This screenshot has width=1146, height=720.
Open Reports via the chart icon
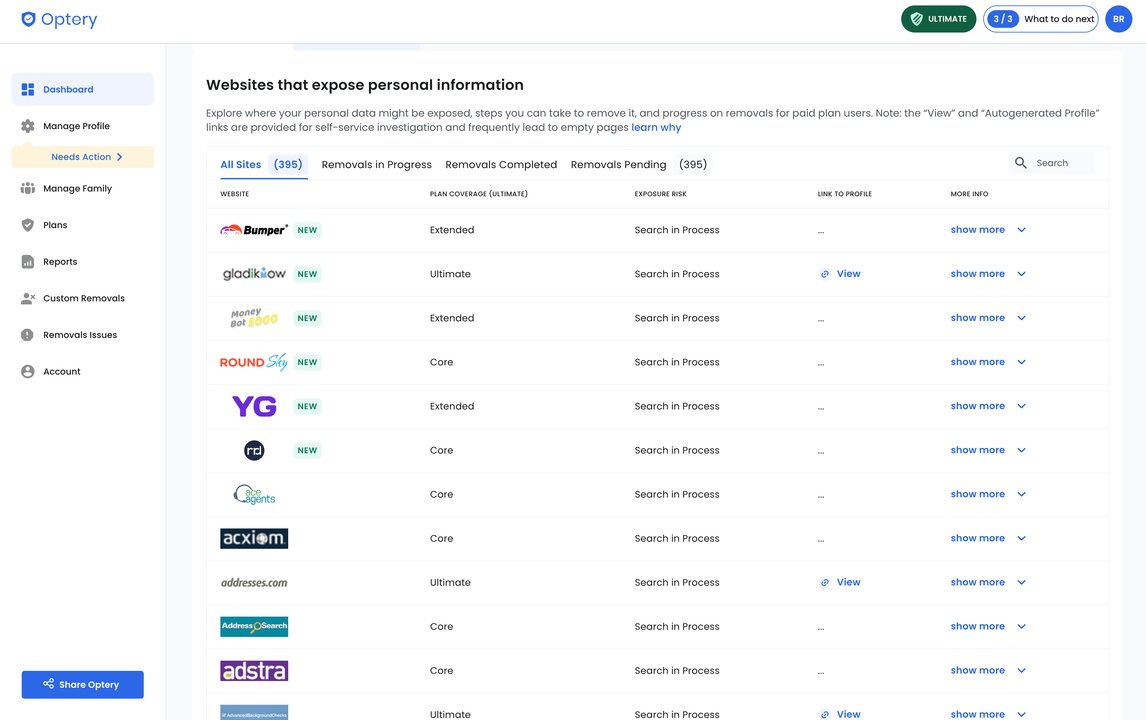click(27, 261)
